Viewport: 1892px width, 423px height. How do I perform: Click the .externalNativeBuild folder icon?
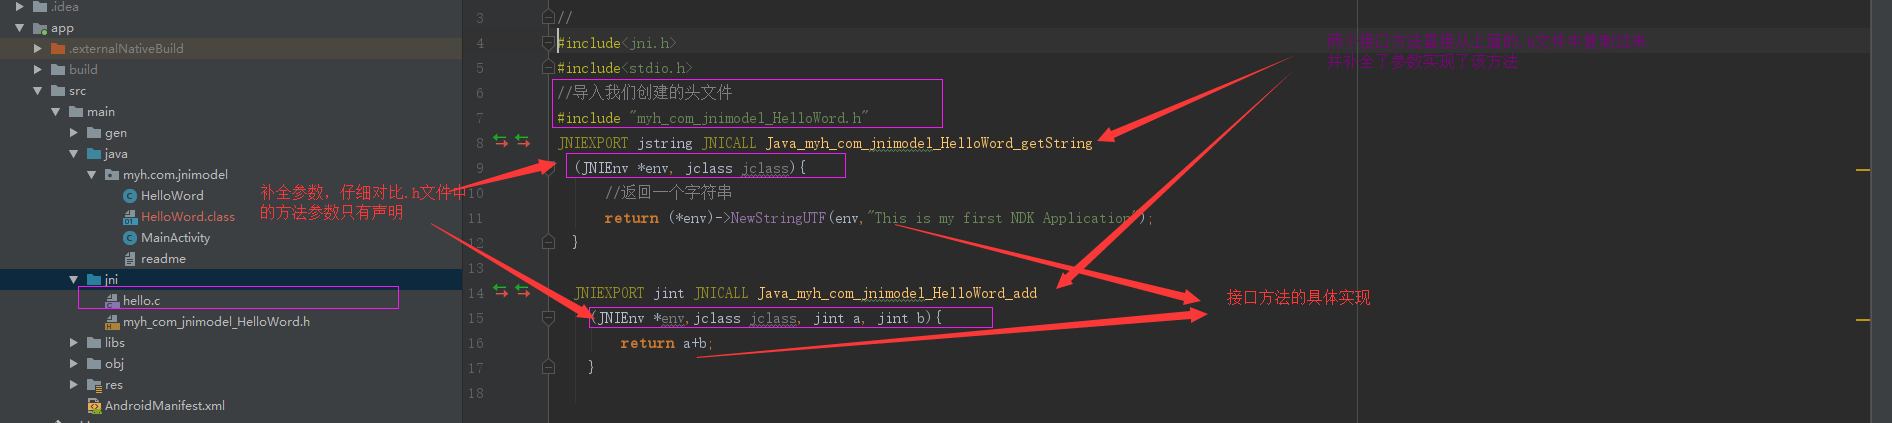(58, 49)
